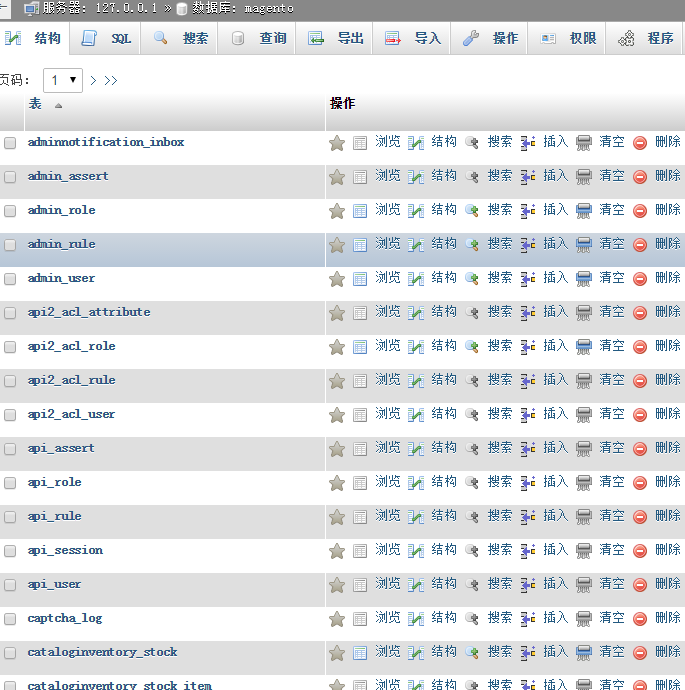The height and width of the screenshot is (690, 685).
Task: Tick the checkbox for adminnotification_inbox
Action: (x=10, y=143)
